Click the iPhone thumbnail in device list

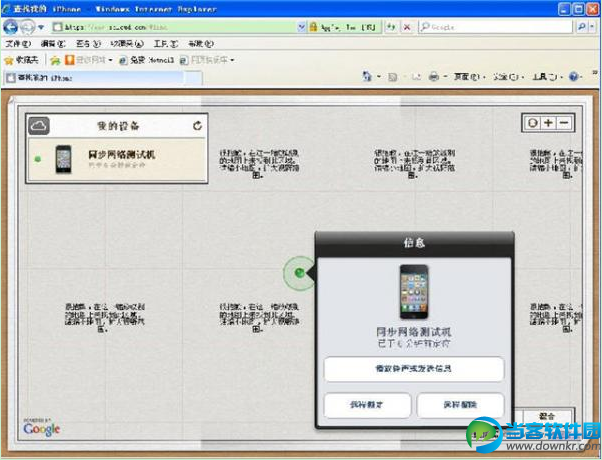click(63, 159)
